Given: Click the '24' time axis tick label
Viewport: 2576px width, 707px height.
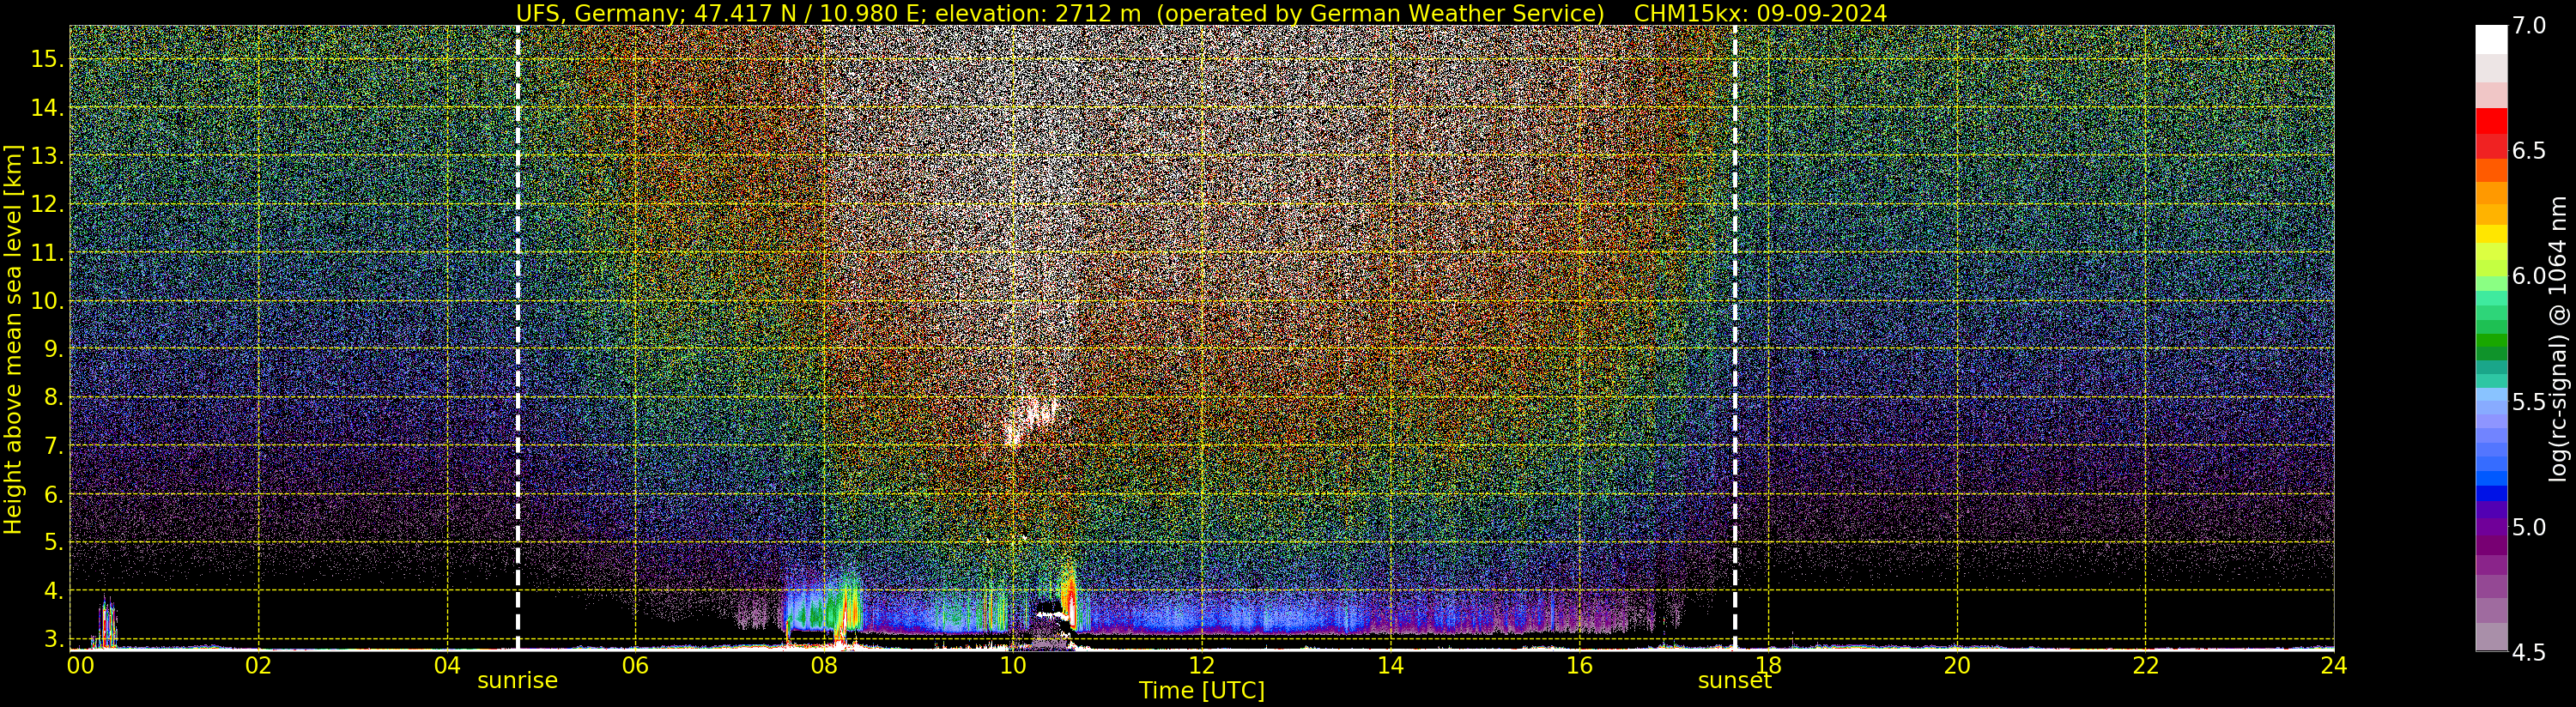Looking at the screenshot, I should tap(2333, 665).
